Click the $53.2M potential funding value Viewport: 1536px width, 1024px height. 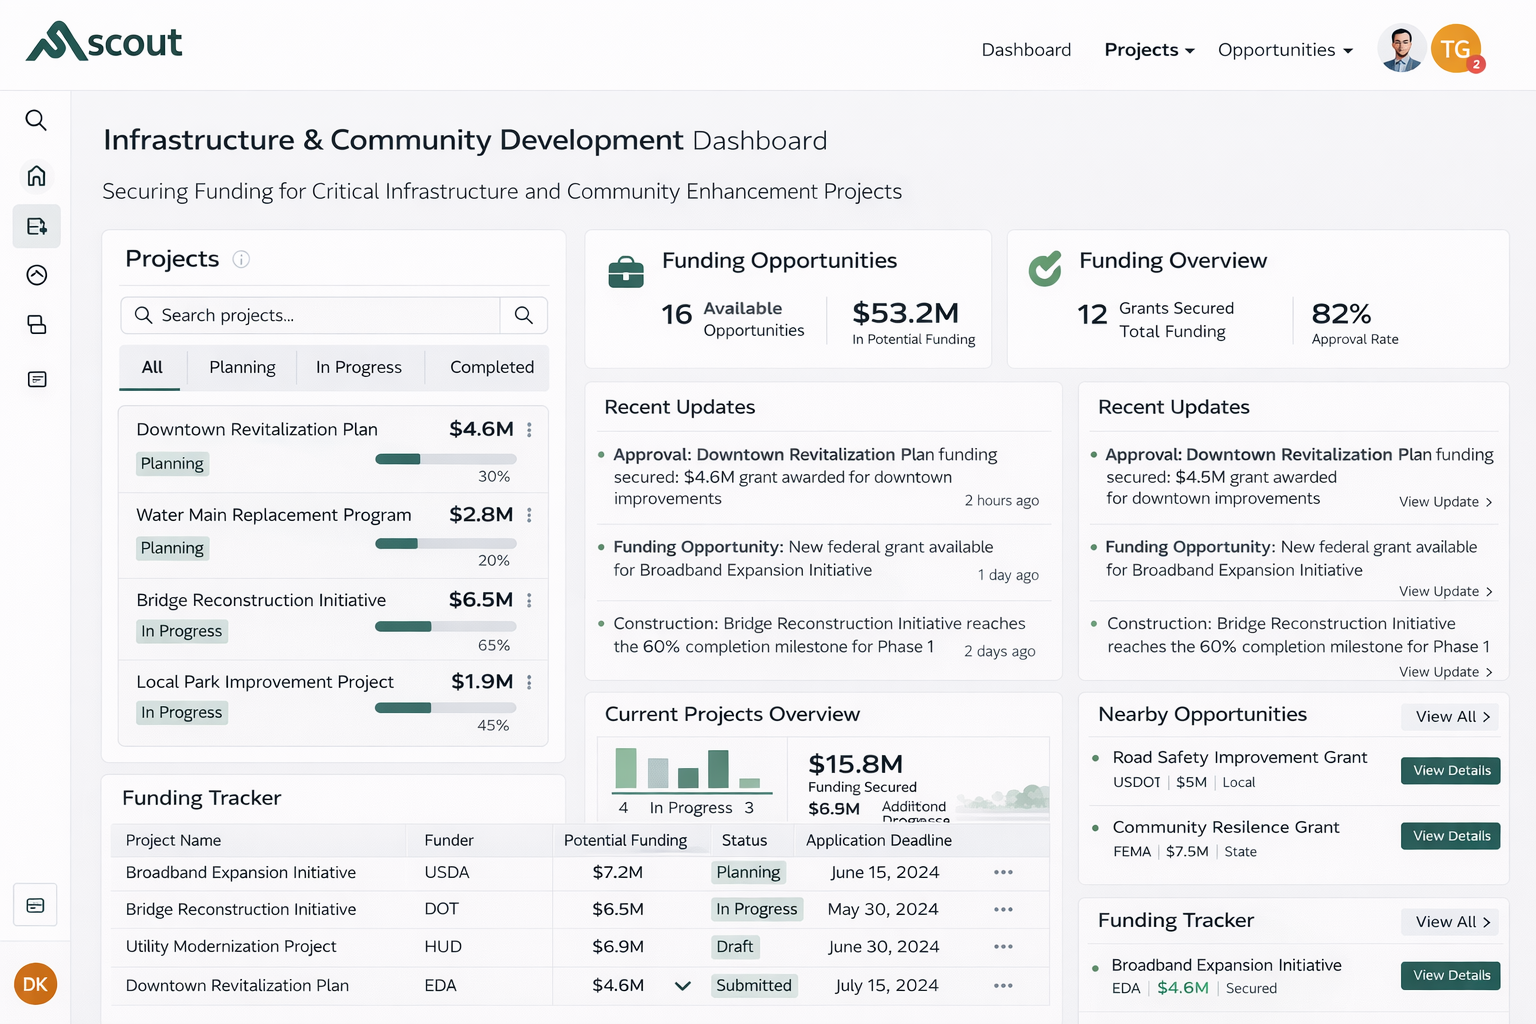pyautogui.click(x=905, y=313)
